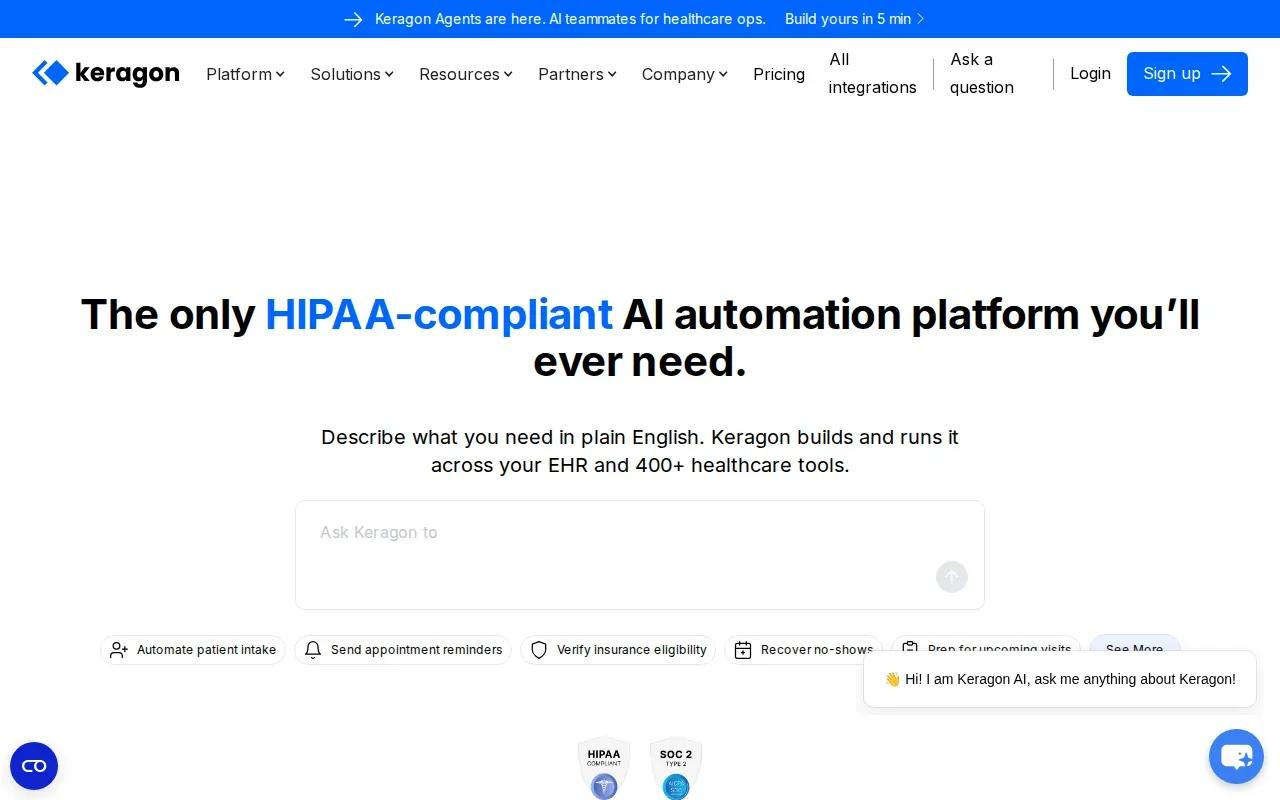Select 'Automate patient intake' suggestion
Image resolution: width=1280 pixels, height=800 pixels.
193,650
